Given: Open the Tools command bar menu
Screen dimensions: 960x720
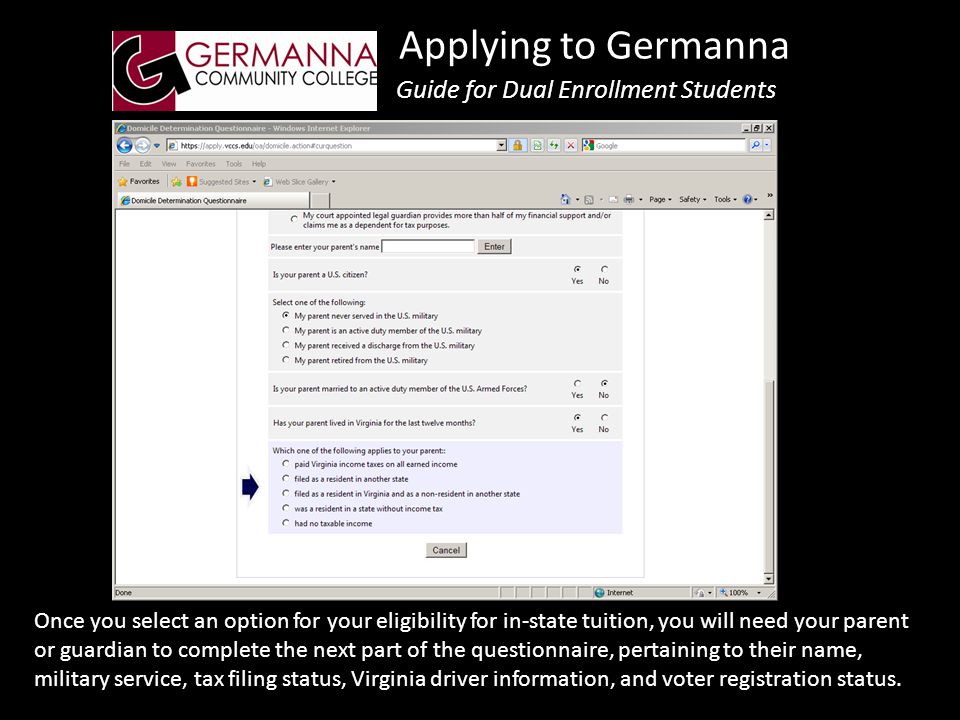Looking at the screenshot, I should pyautogui.click(x=726, y=200).
